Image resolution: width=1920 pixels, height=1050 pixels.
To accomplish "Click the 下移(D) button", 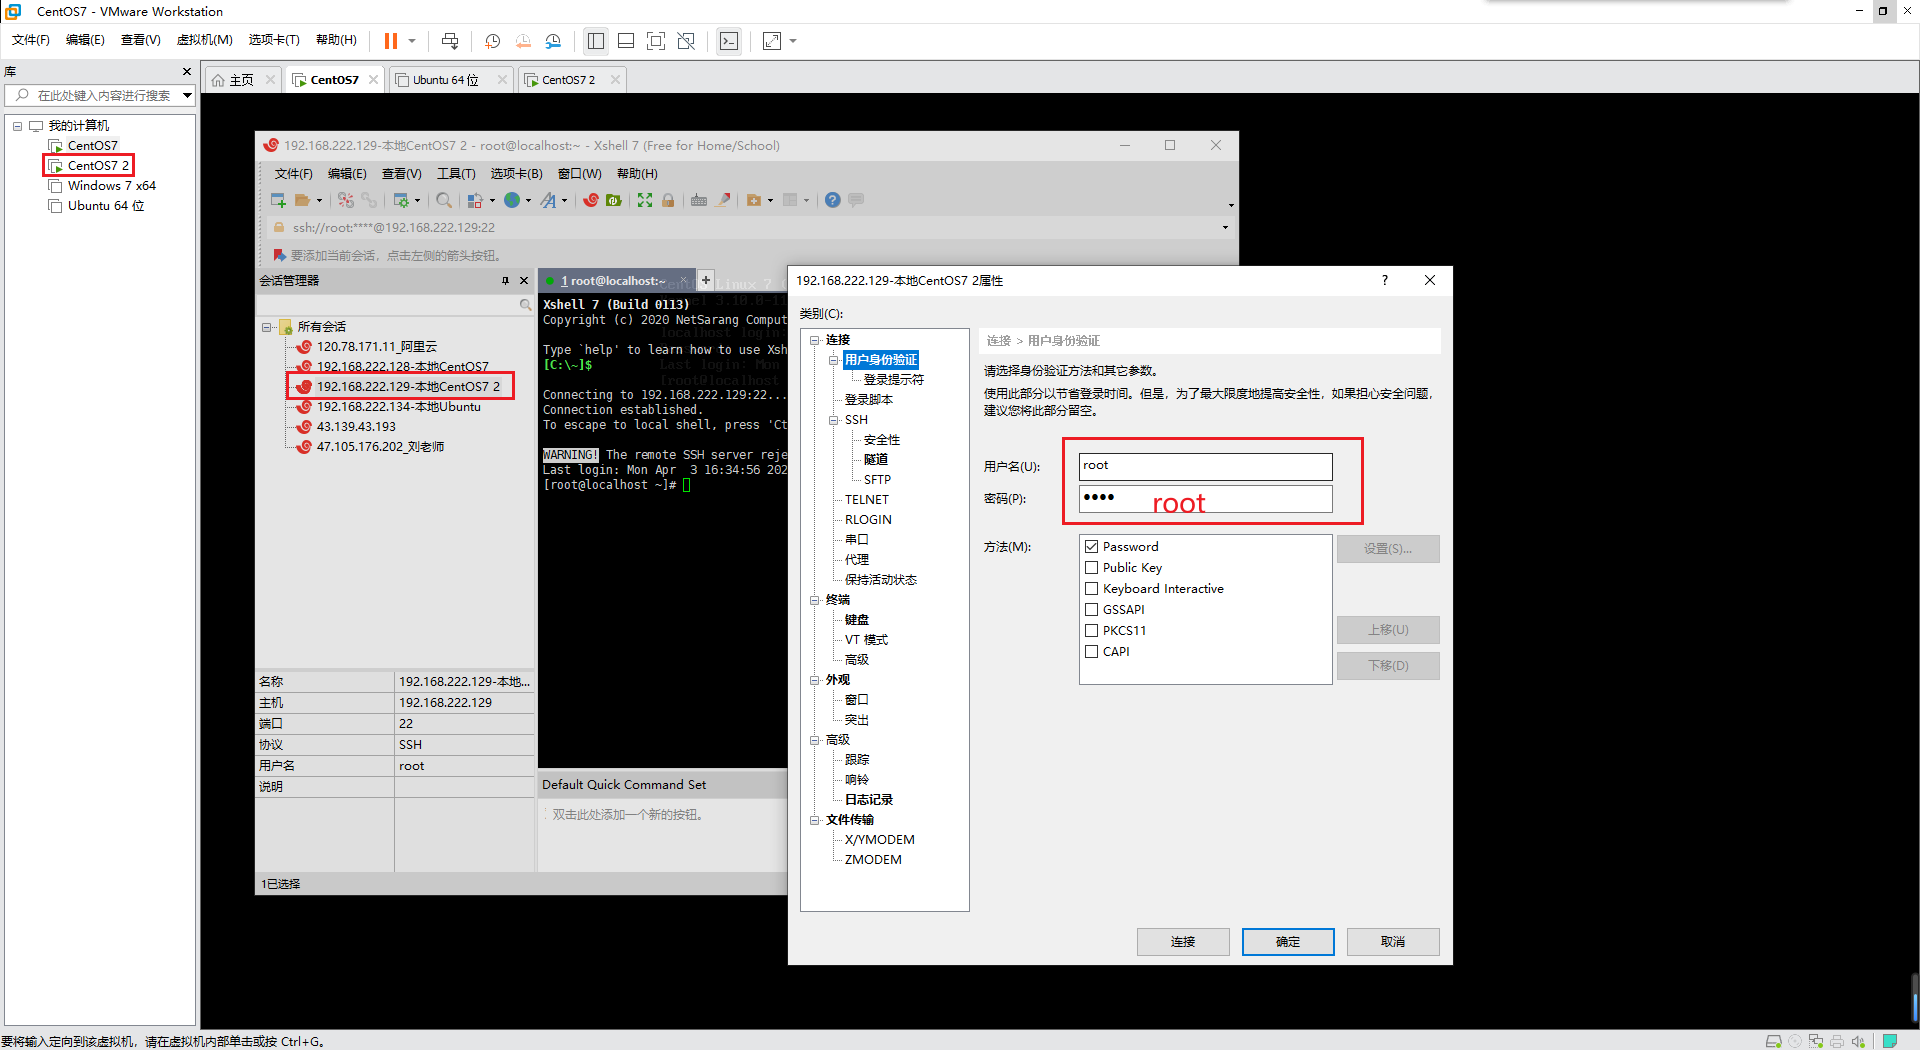I will [x=1388, y=666].
